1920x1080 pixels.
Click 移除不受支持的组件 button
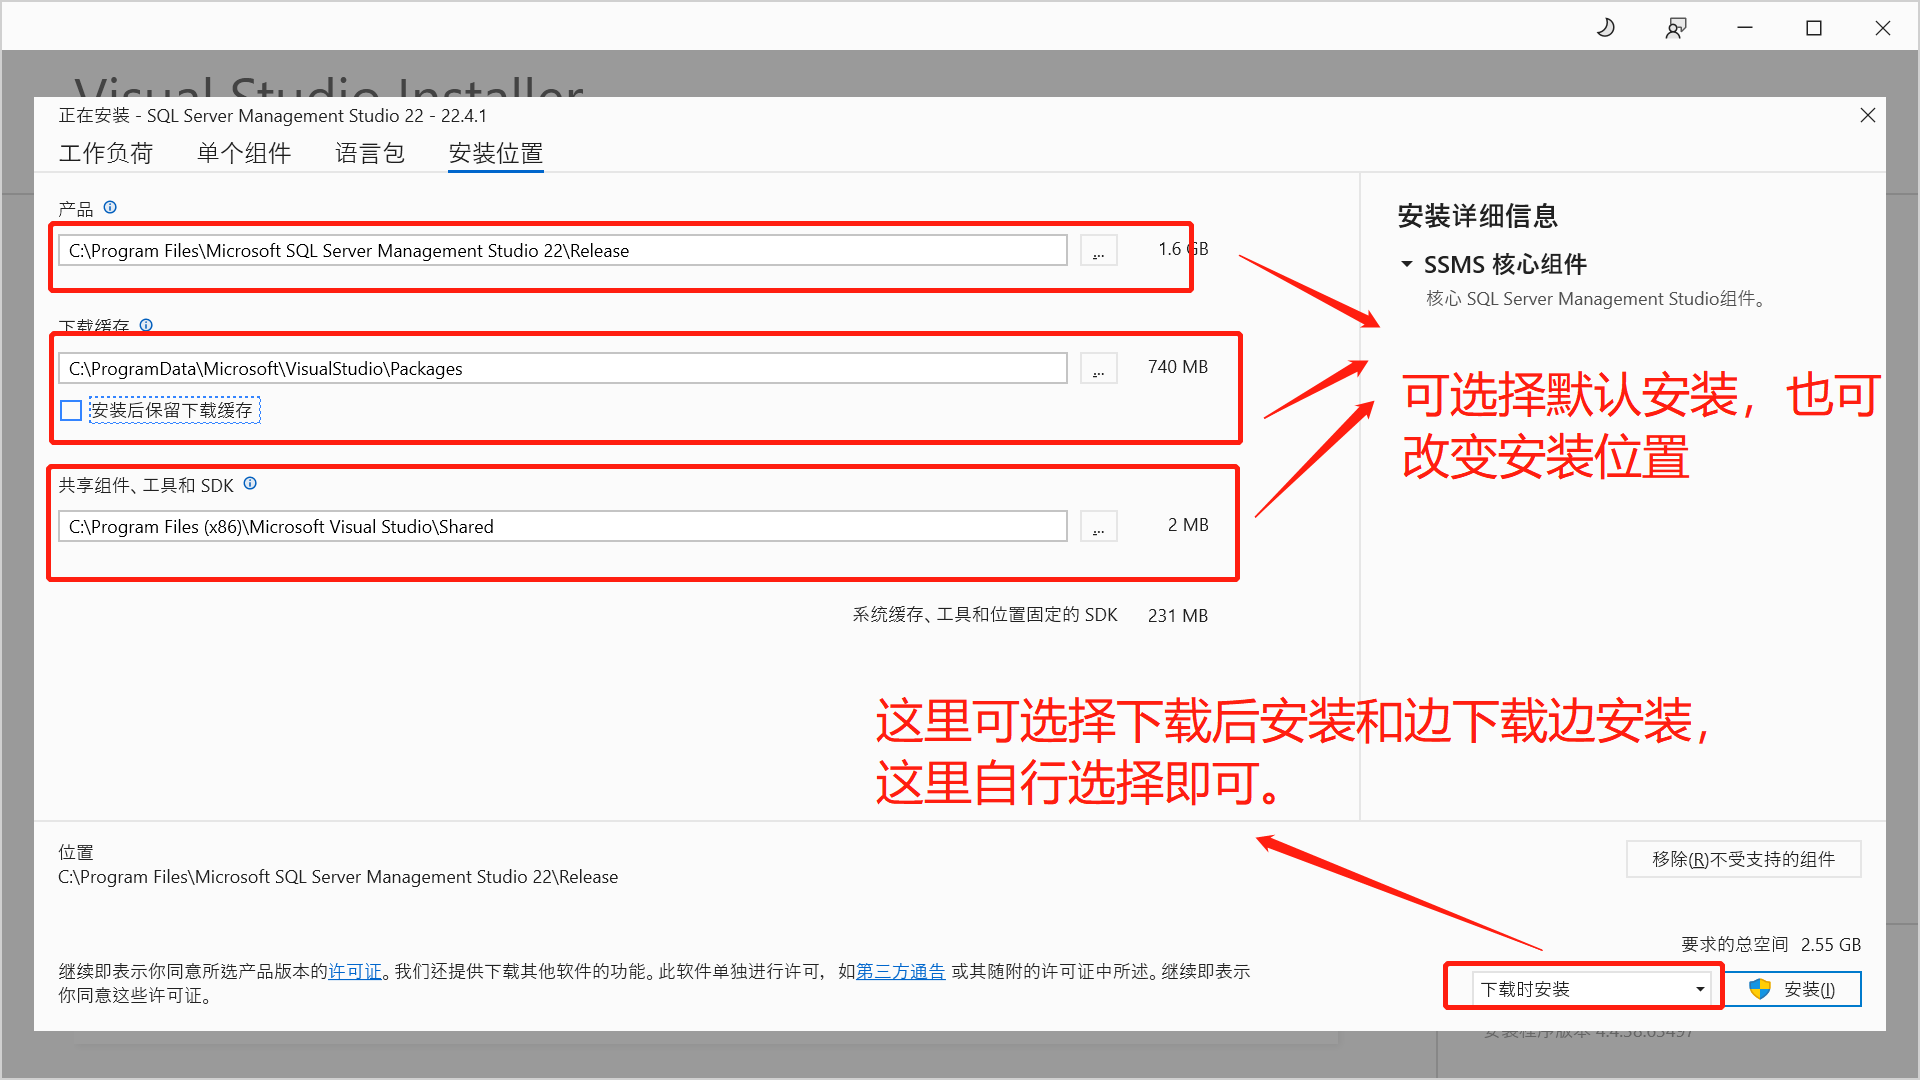(x=1742, y=859)
